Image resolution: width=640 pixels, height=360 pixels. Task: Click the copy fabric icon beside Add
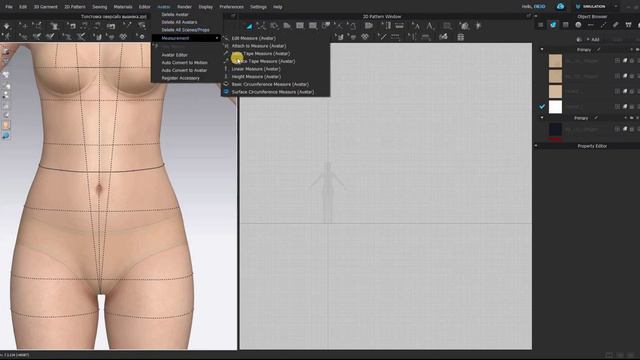point(579,39)
